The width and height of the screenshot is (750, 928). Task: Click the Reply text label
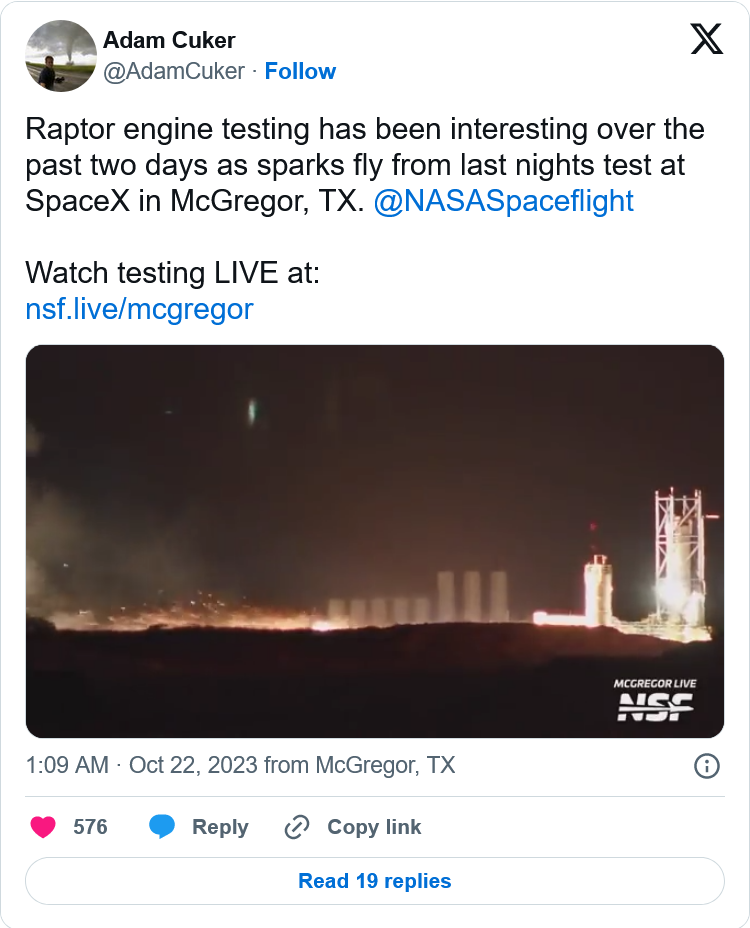click(x=220, y=827)
